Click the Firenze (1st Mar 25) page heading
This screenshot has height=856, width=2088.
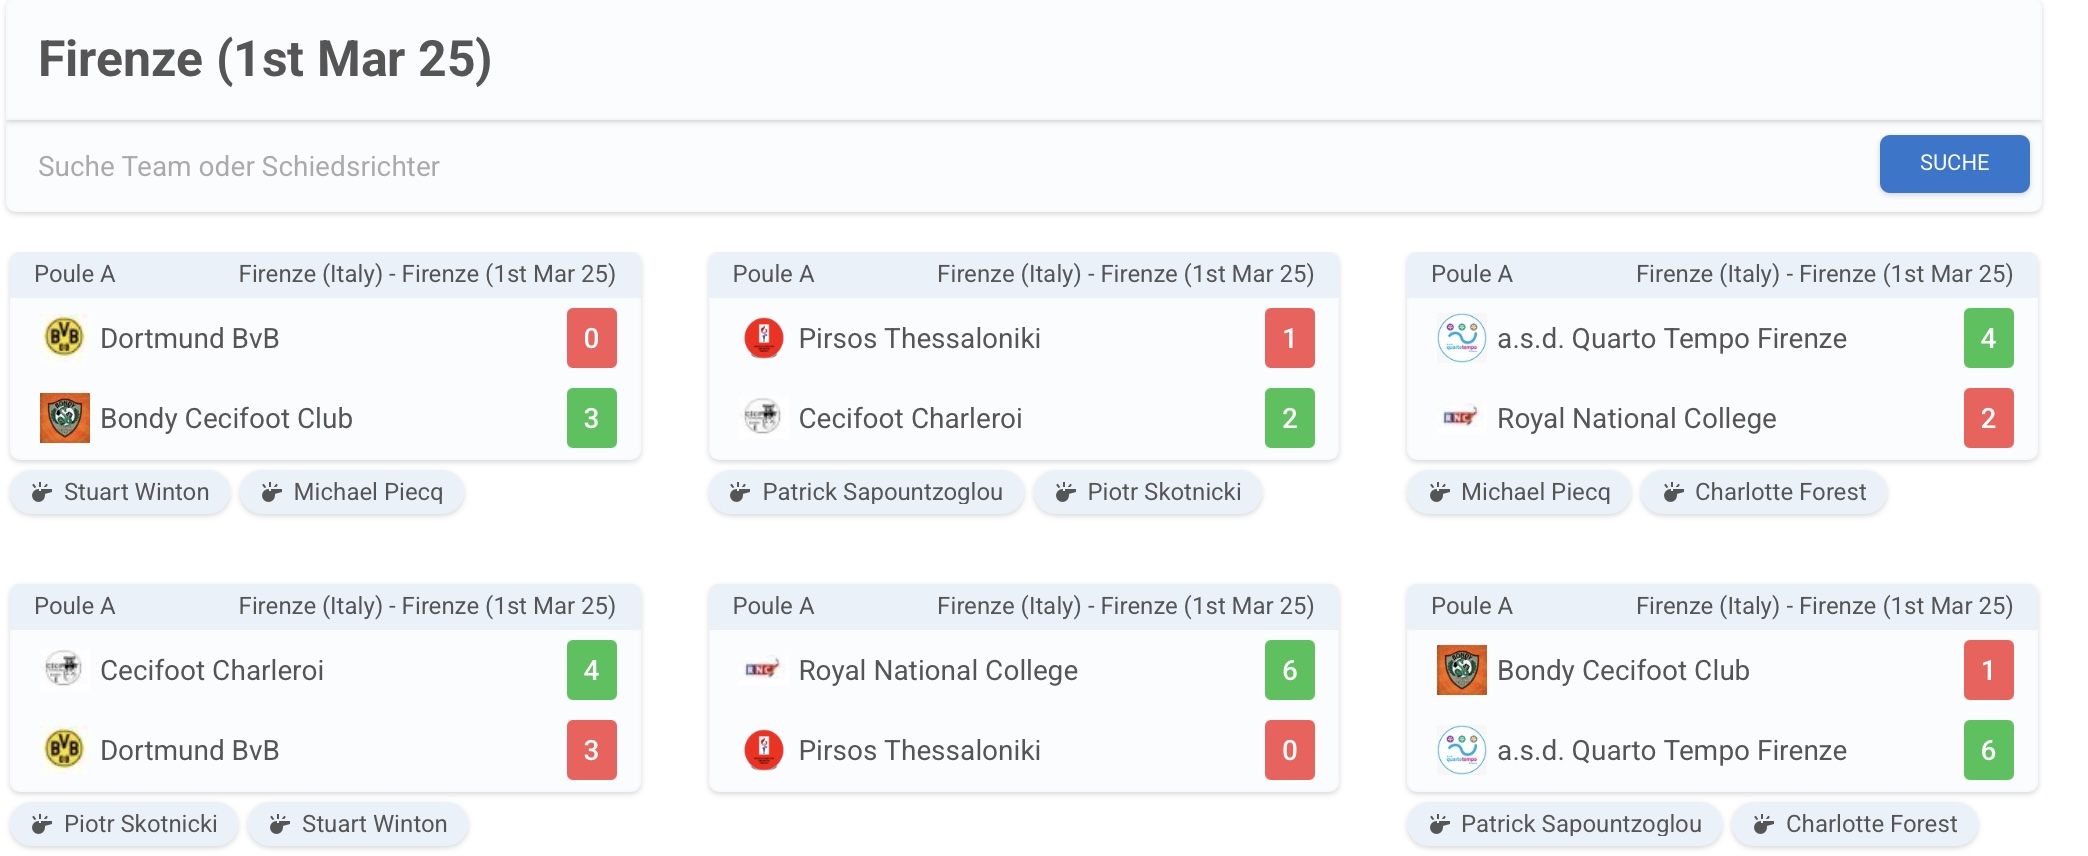pyautogui.click(x=265, y=59)
